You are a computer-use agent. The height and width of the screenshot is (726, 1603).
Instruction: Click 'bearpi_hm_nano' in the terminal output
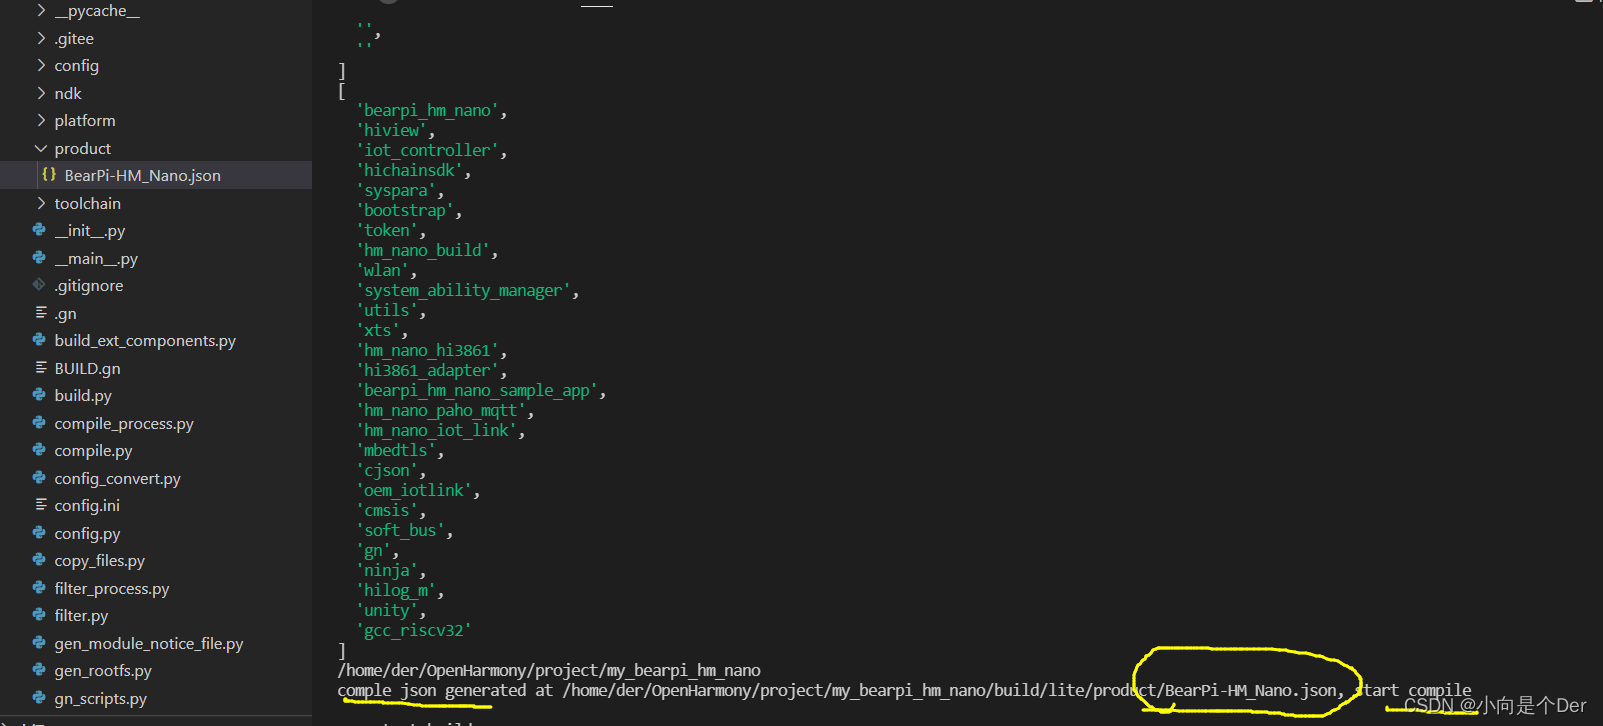[x=428, y=111]
